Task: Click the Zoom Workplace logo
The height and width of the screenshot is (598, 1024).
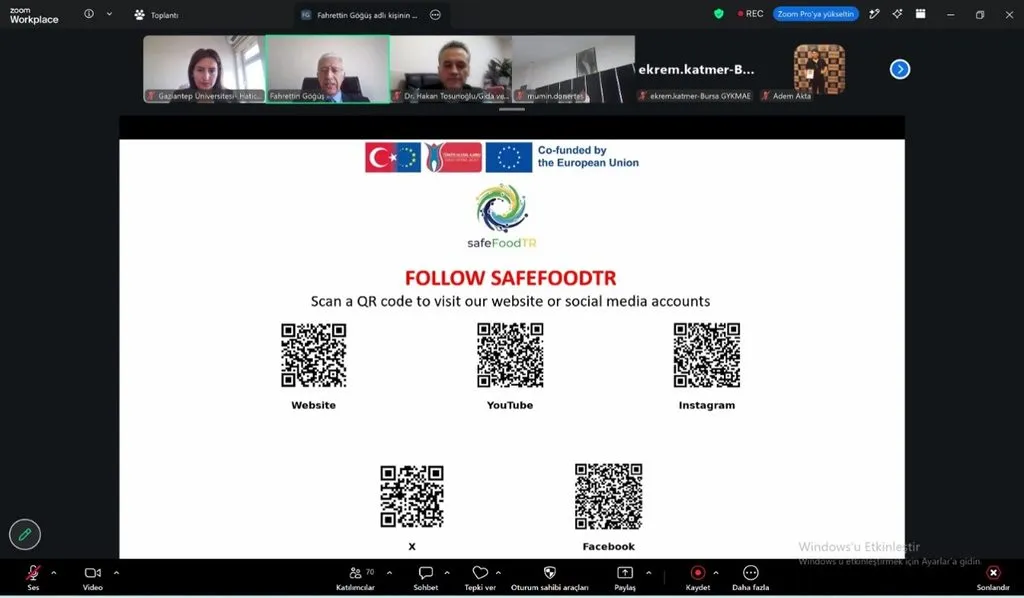Action: tap(34, 15)
